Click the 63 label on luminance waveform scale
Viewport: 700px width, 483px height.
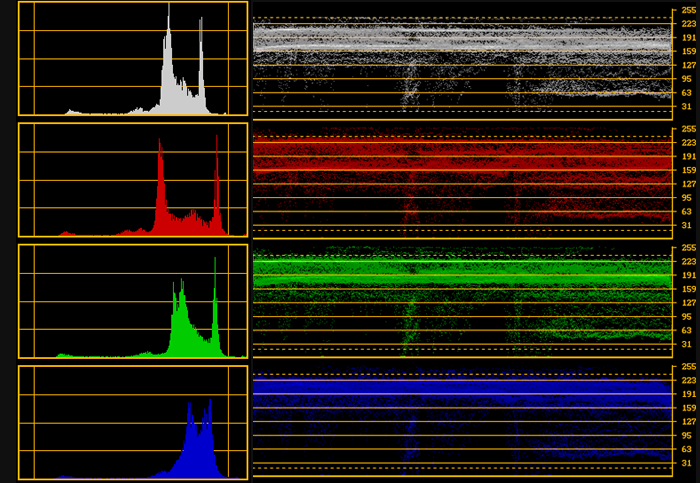[687, 93]
